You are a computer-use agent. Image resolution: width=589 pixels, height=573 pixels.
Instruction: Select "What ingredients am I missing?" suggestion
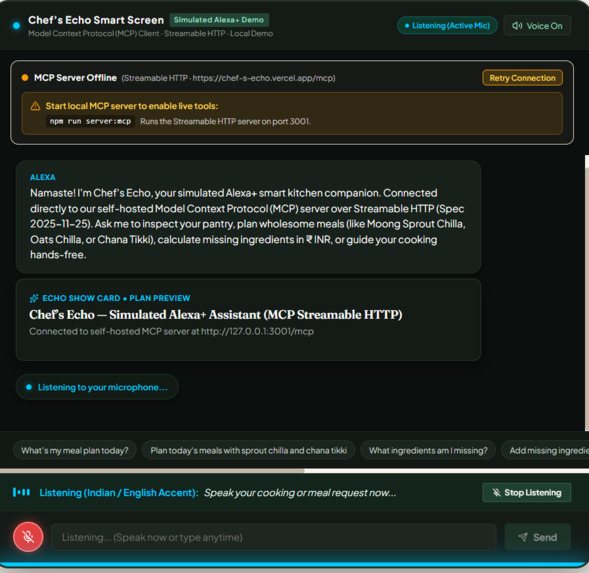tap(428, 450)
